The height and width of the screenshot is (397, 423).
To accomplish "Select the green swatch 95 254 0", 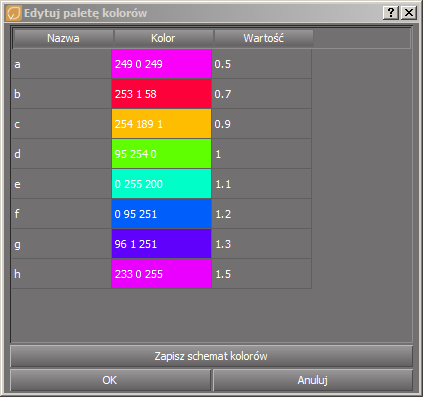I will coord(161,154).
